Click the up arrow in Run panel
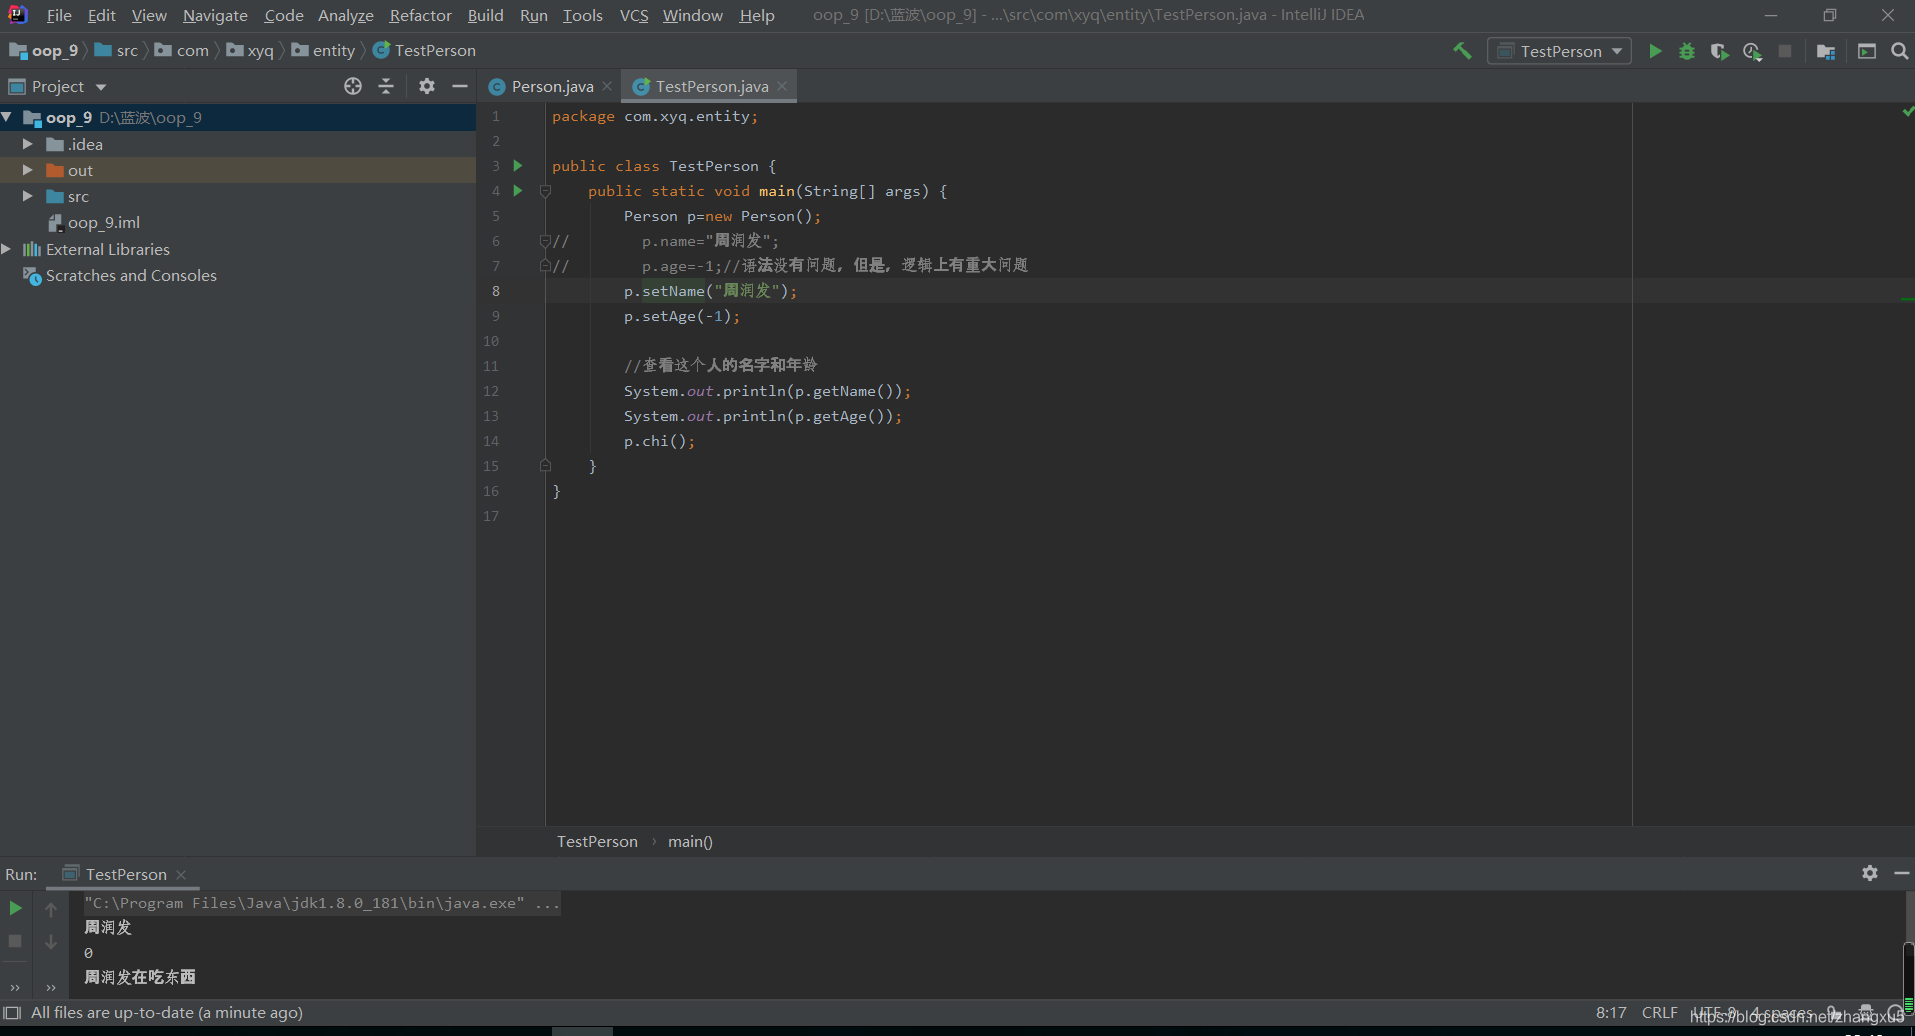The height and width of the screenshot is (1036, 1915). [x=51, y=909]
